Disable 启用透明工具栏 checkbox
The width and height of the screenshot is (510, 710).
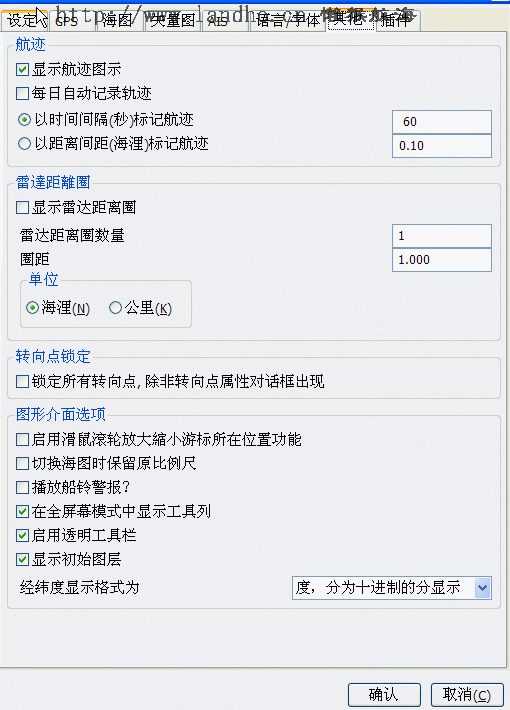click(x=22, y=536)
